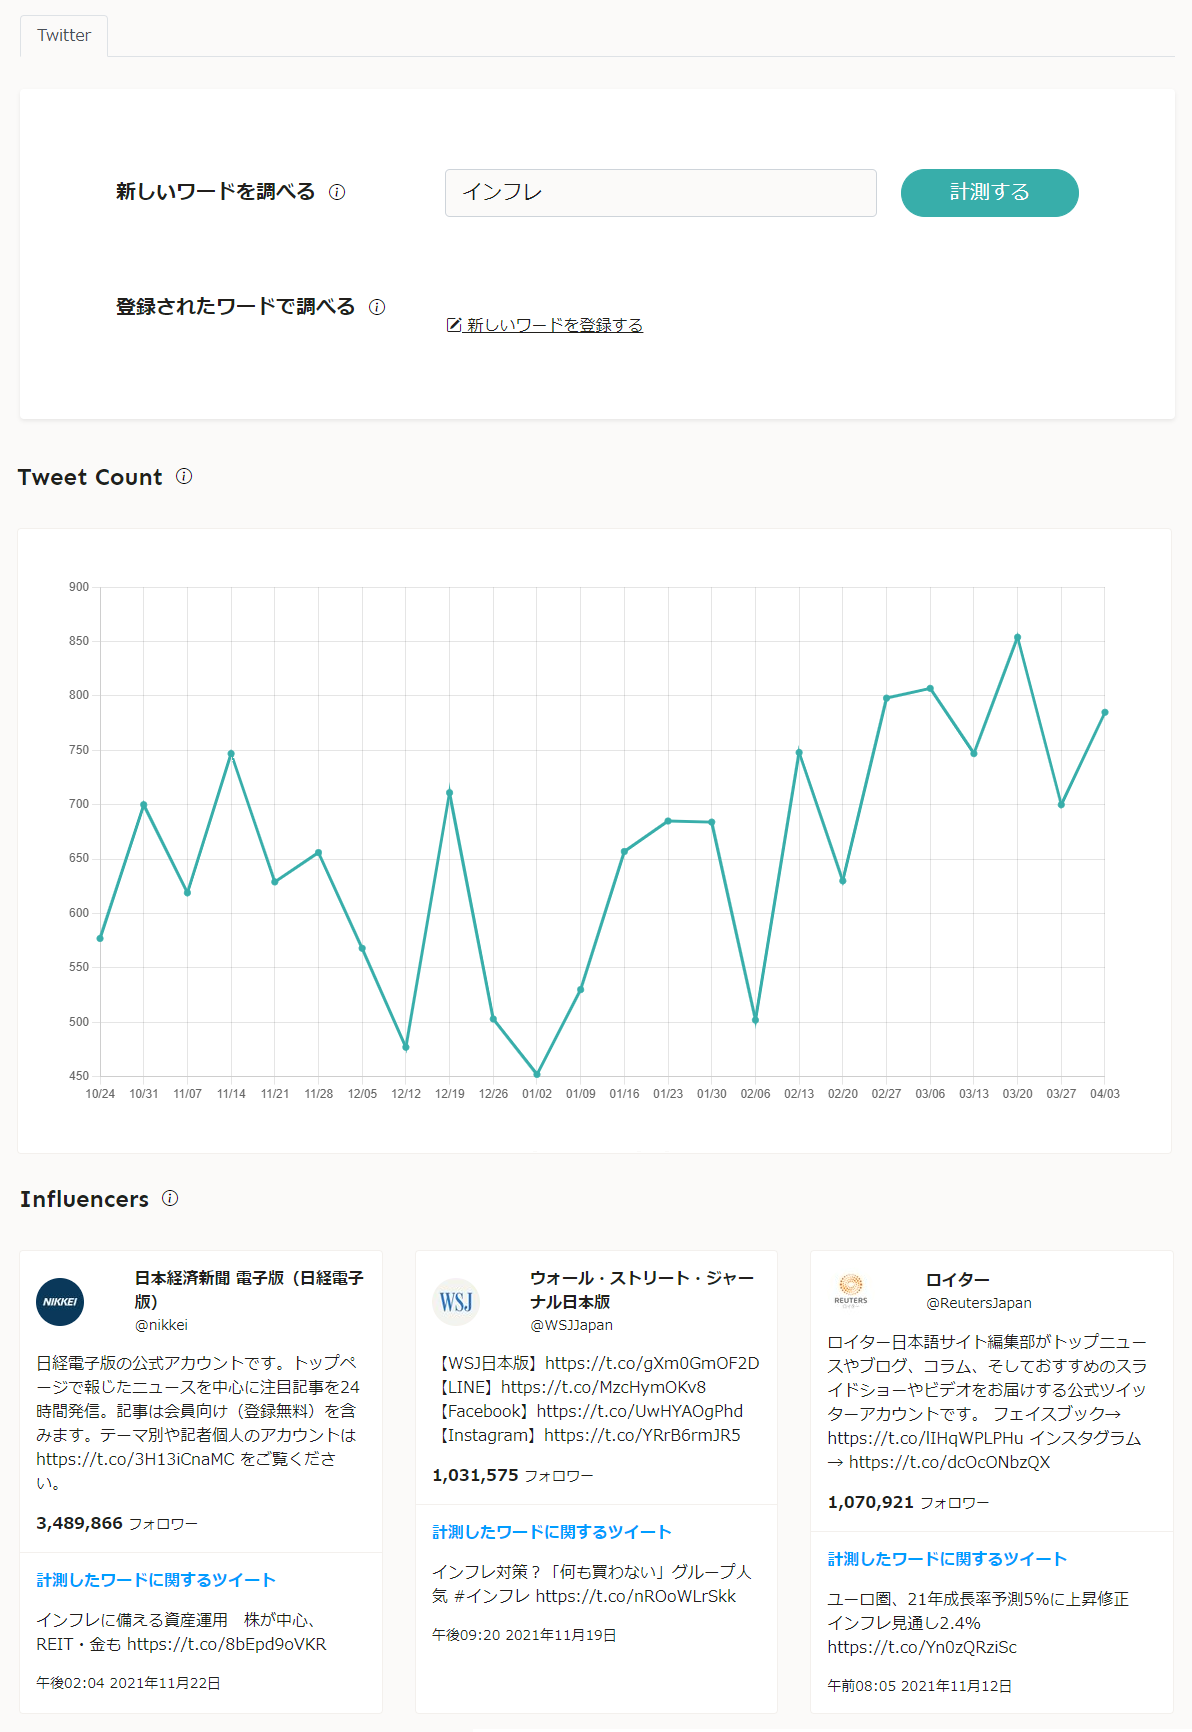
Task: Click the @nikkei handle
Action: [161, 1325]
